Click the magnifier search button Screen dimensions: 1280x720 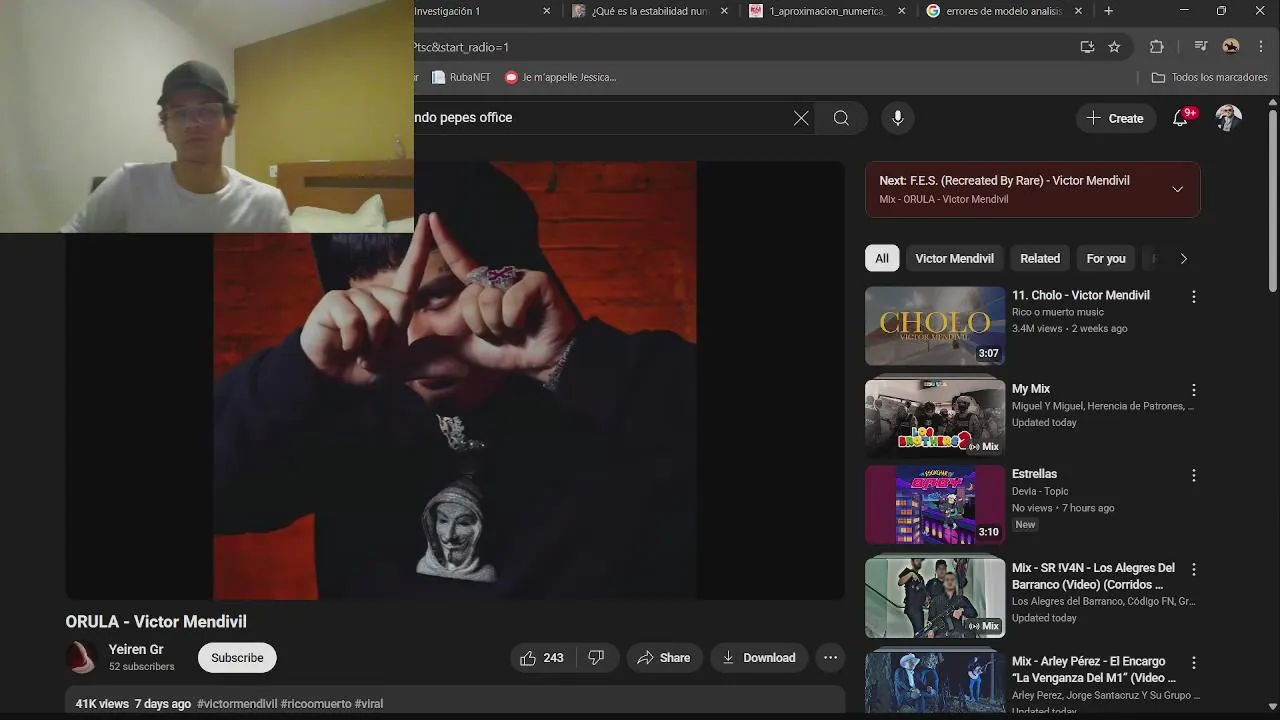[841, 118]
